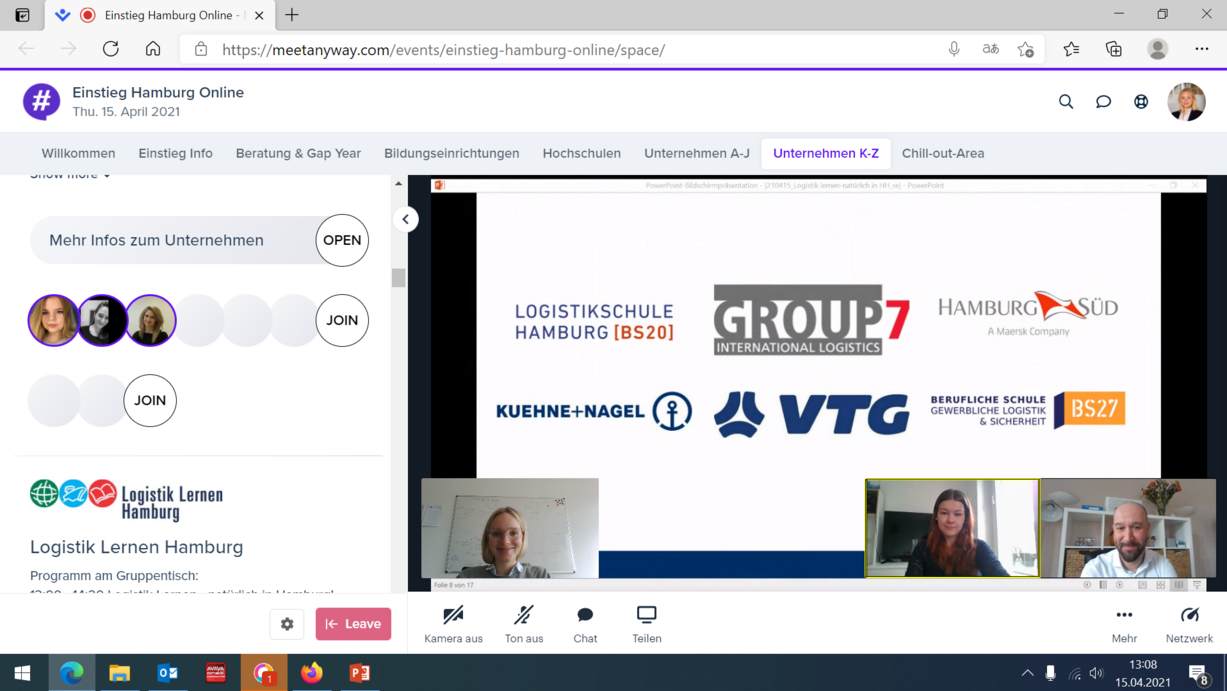The height and width of the screenshot is (691, 1227).
Task: Open browser Collections icon
Action: 1114,49
